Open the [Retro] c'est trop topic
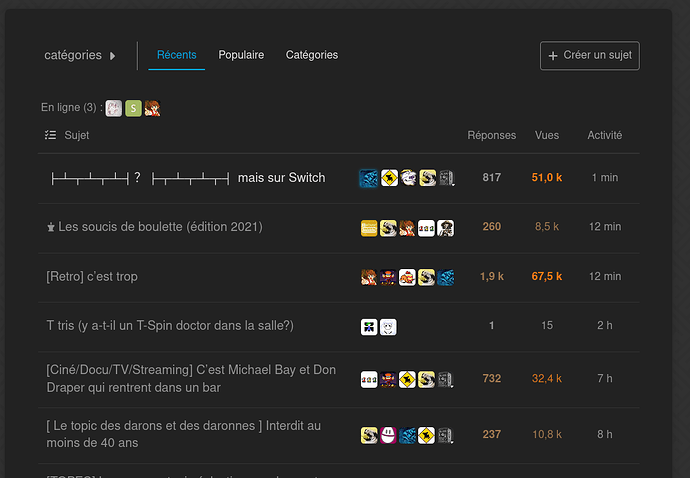 (x=98, y=277)
